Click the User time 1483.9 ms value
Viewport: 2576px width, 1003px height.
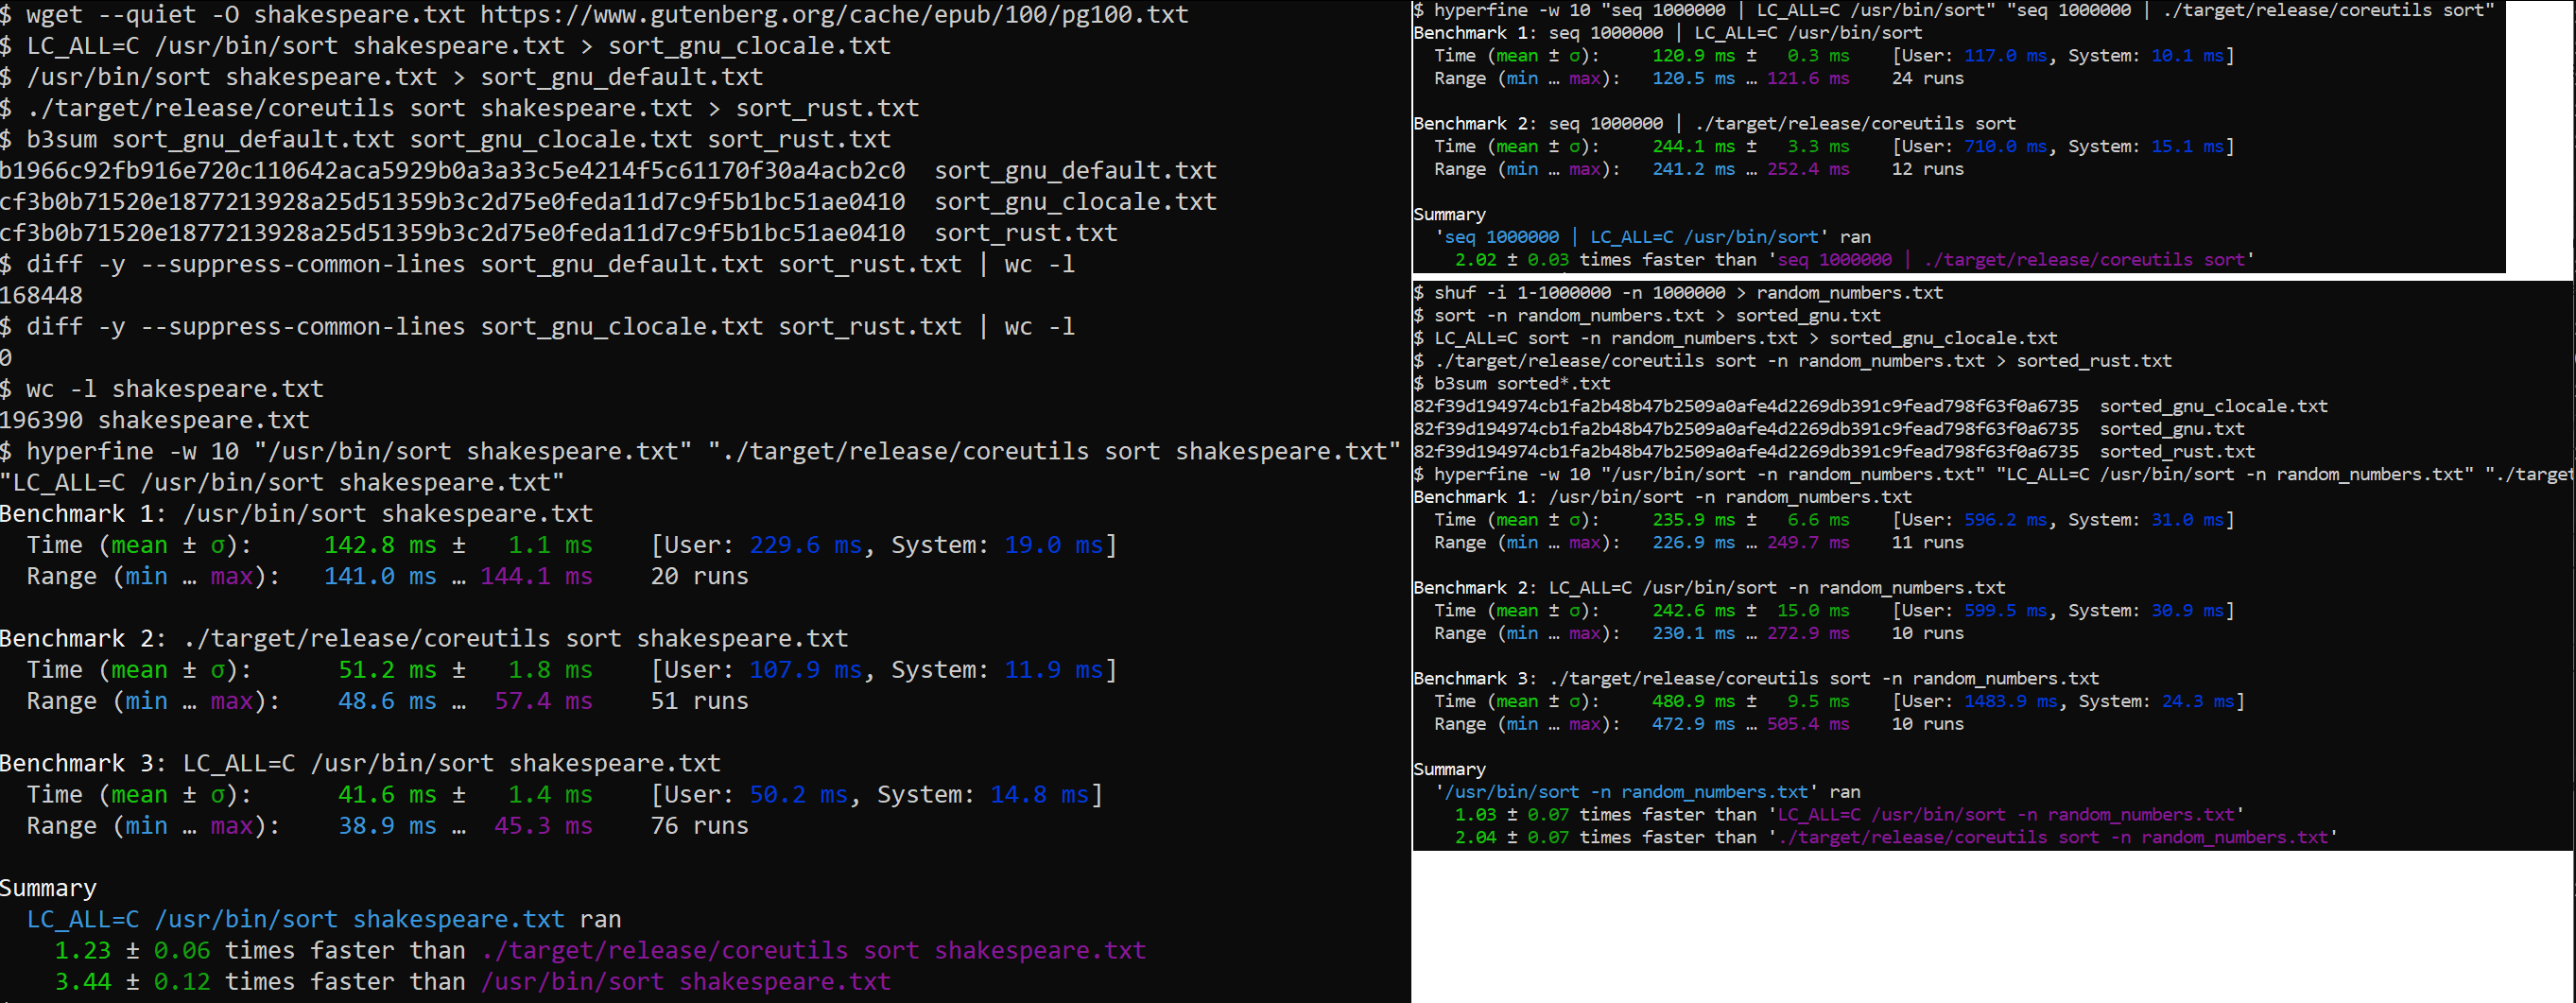[2011, 702]
